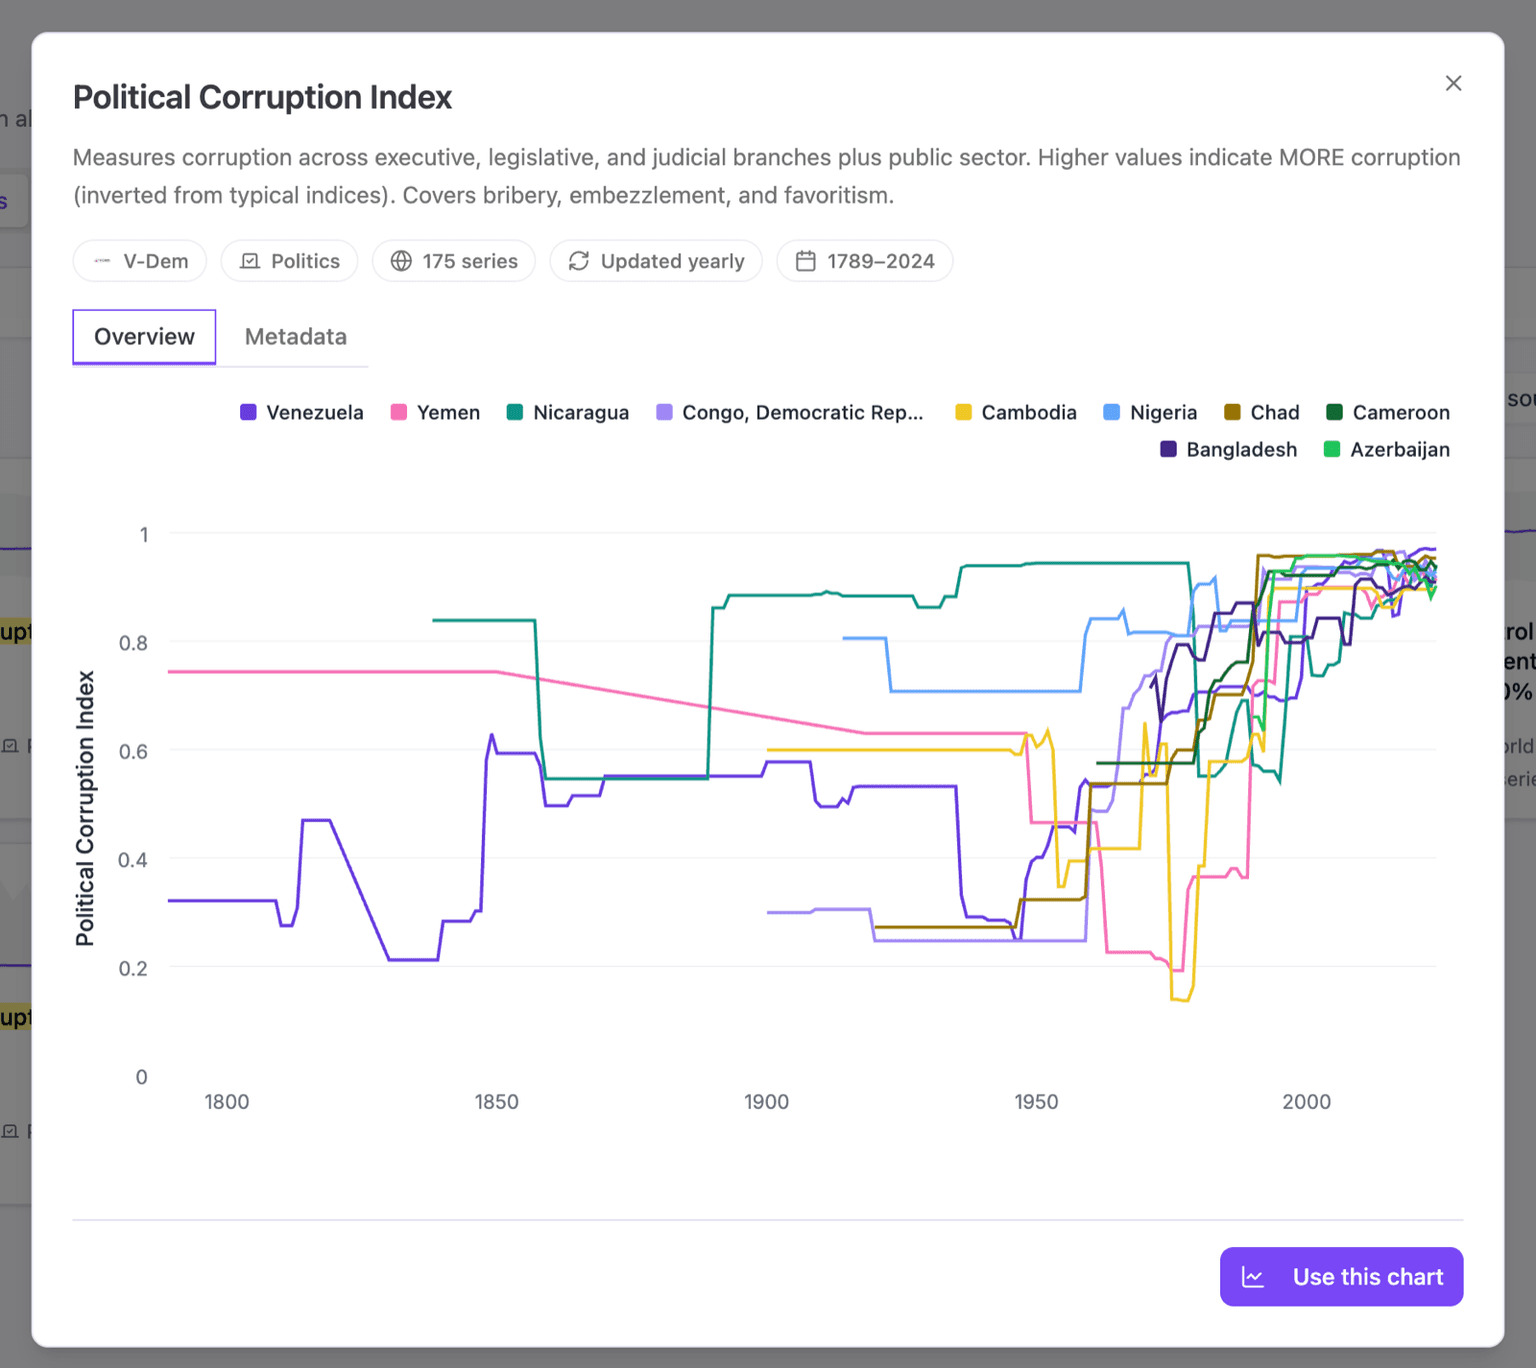Click the 1850 x-axis tick label
The height and width of the screenshot is (1368, 1536).
(x=497, y=1102)
